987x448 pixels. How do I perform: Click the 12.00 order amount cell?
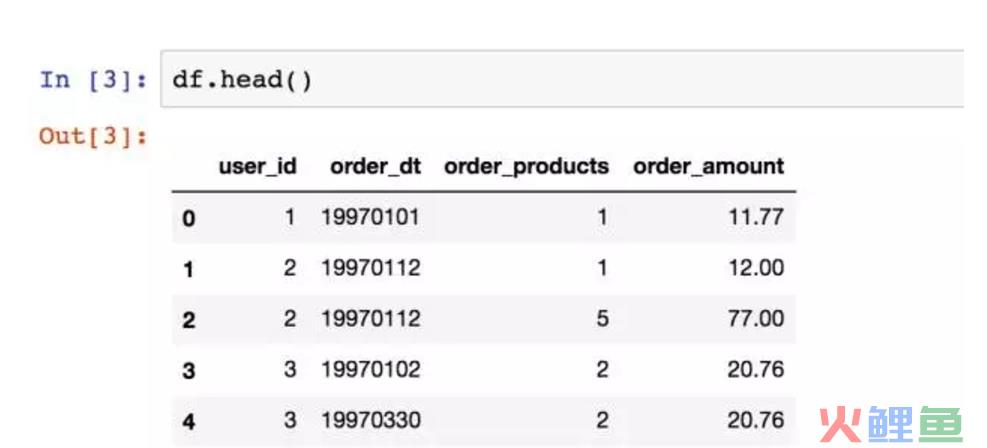756,268
